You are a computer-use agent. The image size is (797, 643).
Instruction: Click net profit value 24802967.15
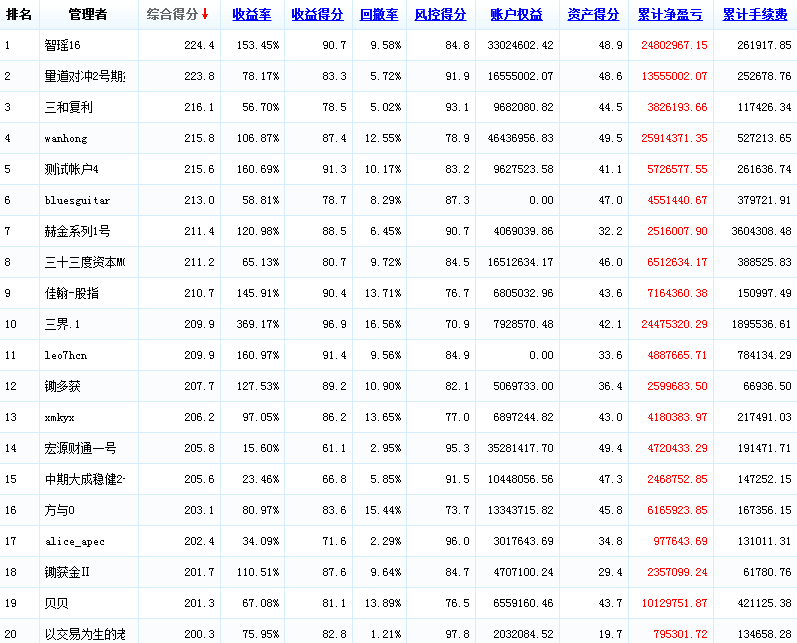(671, 46)
